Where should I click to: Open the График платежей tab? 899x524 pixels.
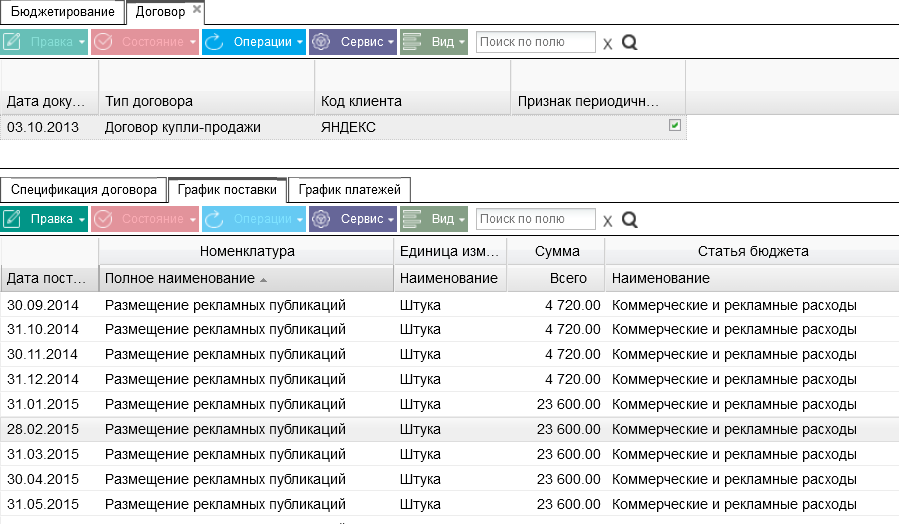[350, 190]
